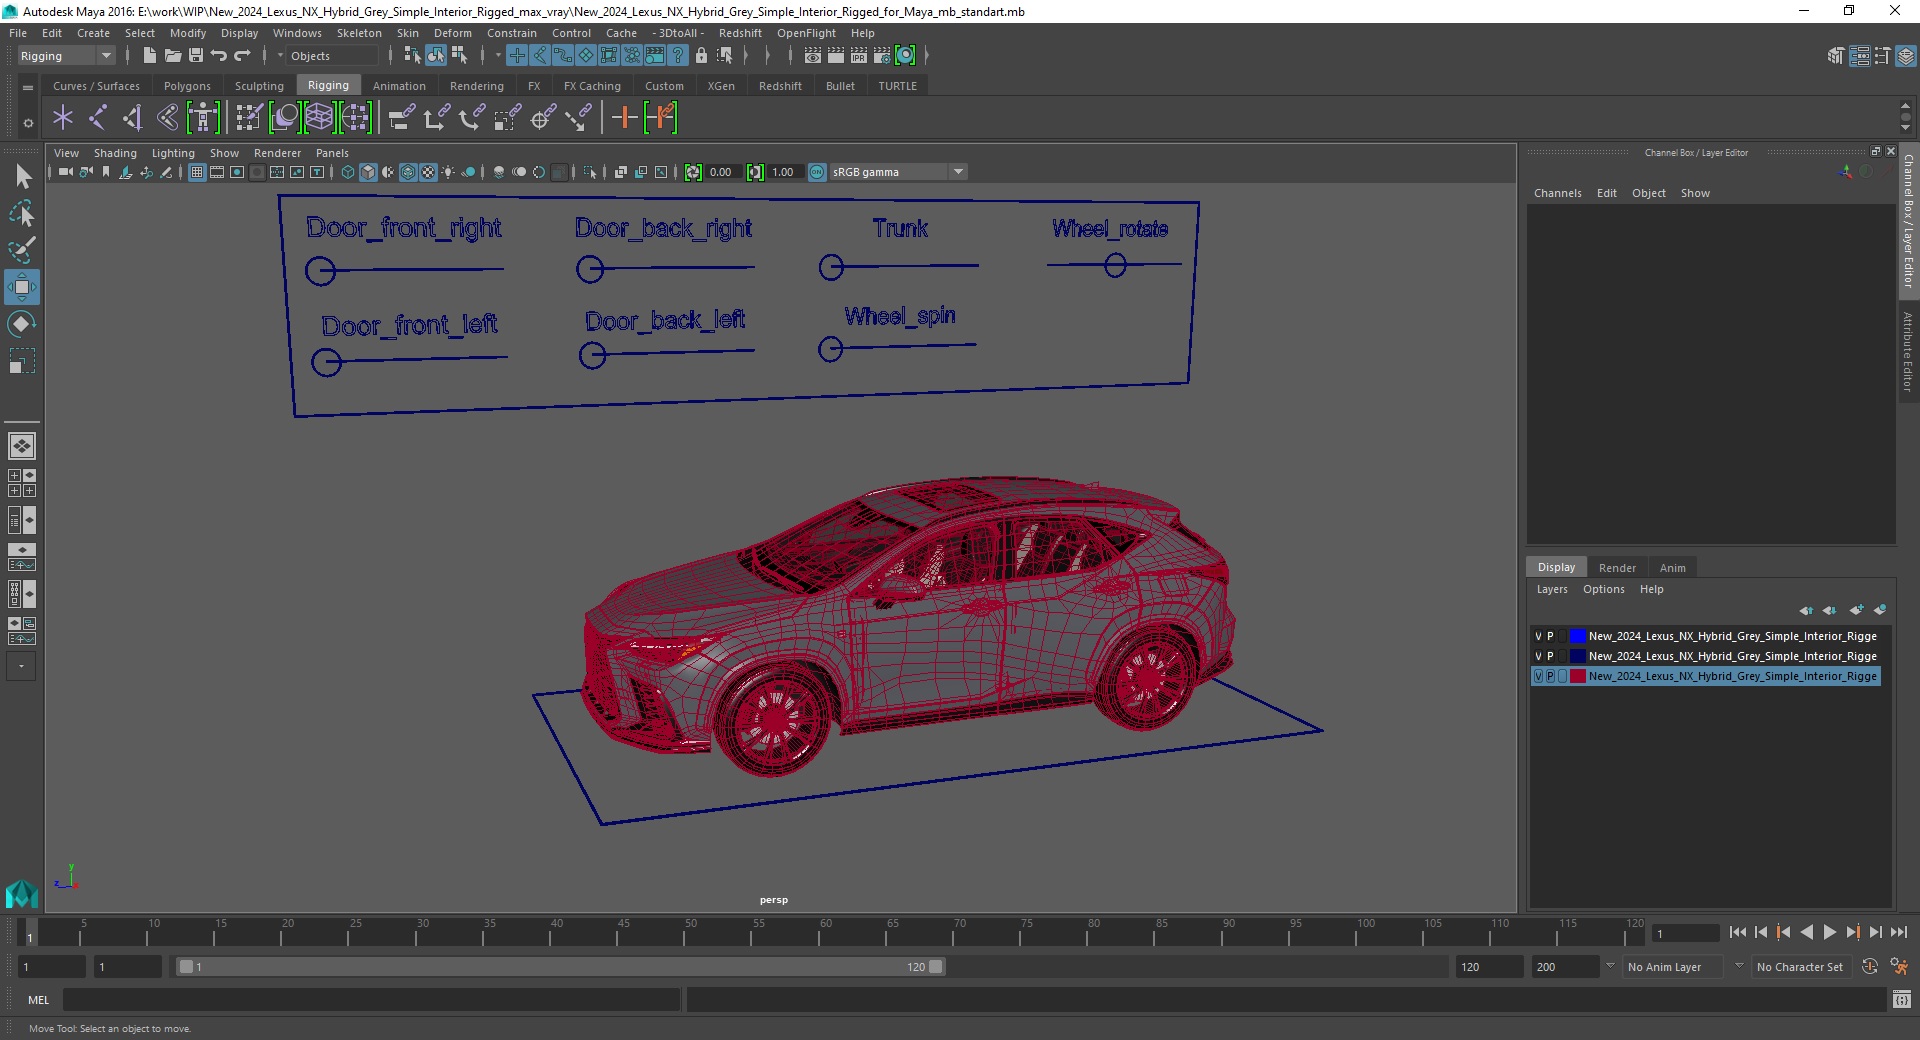Activate the Paint Selection tool
This screenshot has height=1040, width=1920.
[22, 250]
